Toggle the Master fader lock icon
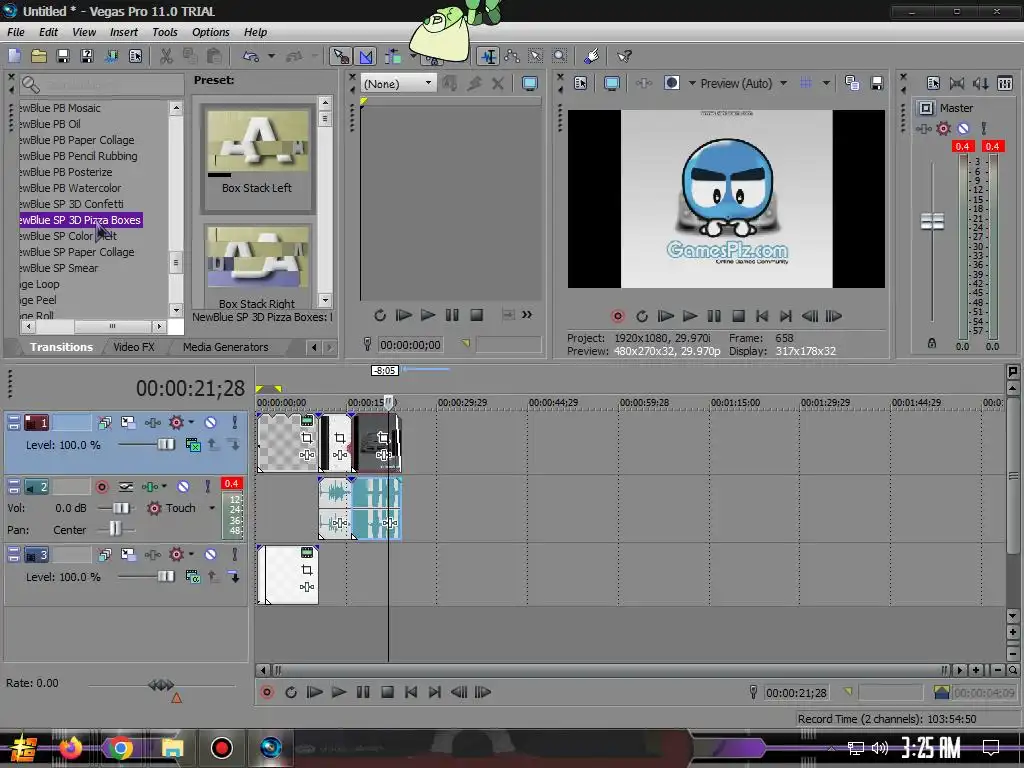 [932, 343]
